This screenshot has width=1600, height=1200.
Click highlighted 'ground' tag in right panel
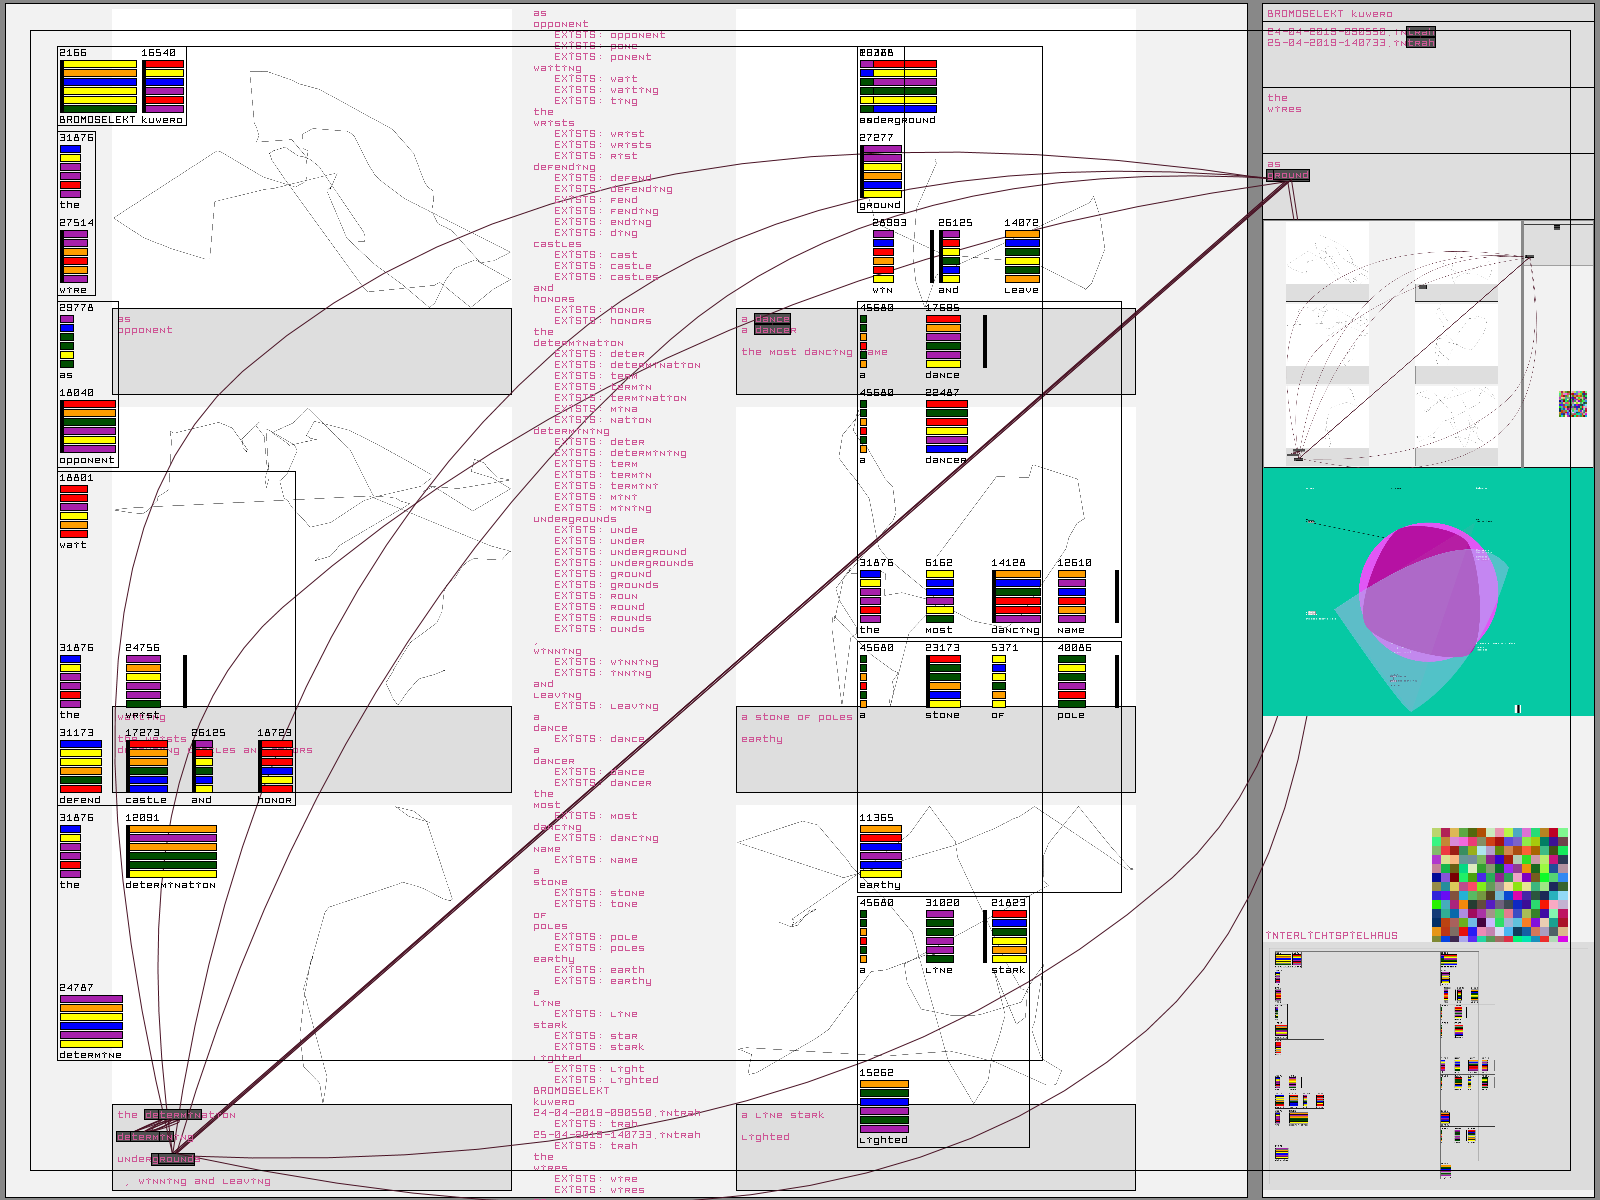[1287, 176]
